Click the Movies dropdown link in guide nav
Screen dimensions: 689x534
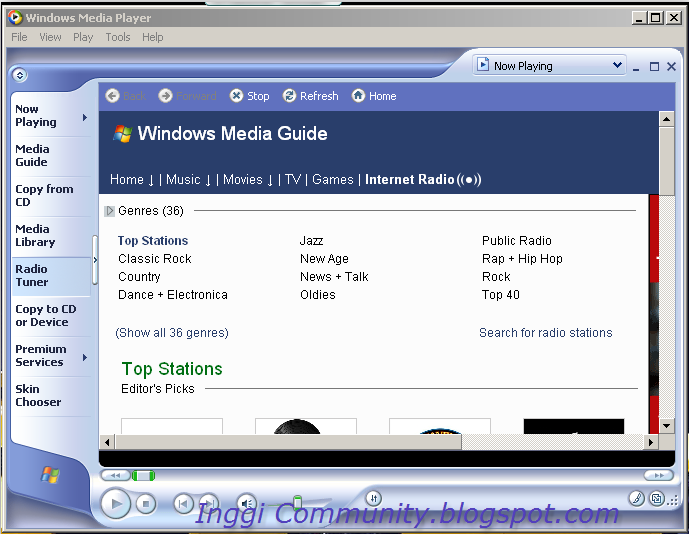point(248,179)
